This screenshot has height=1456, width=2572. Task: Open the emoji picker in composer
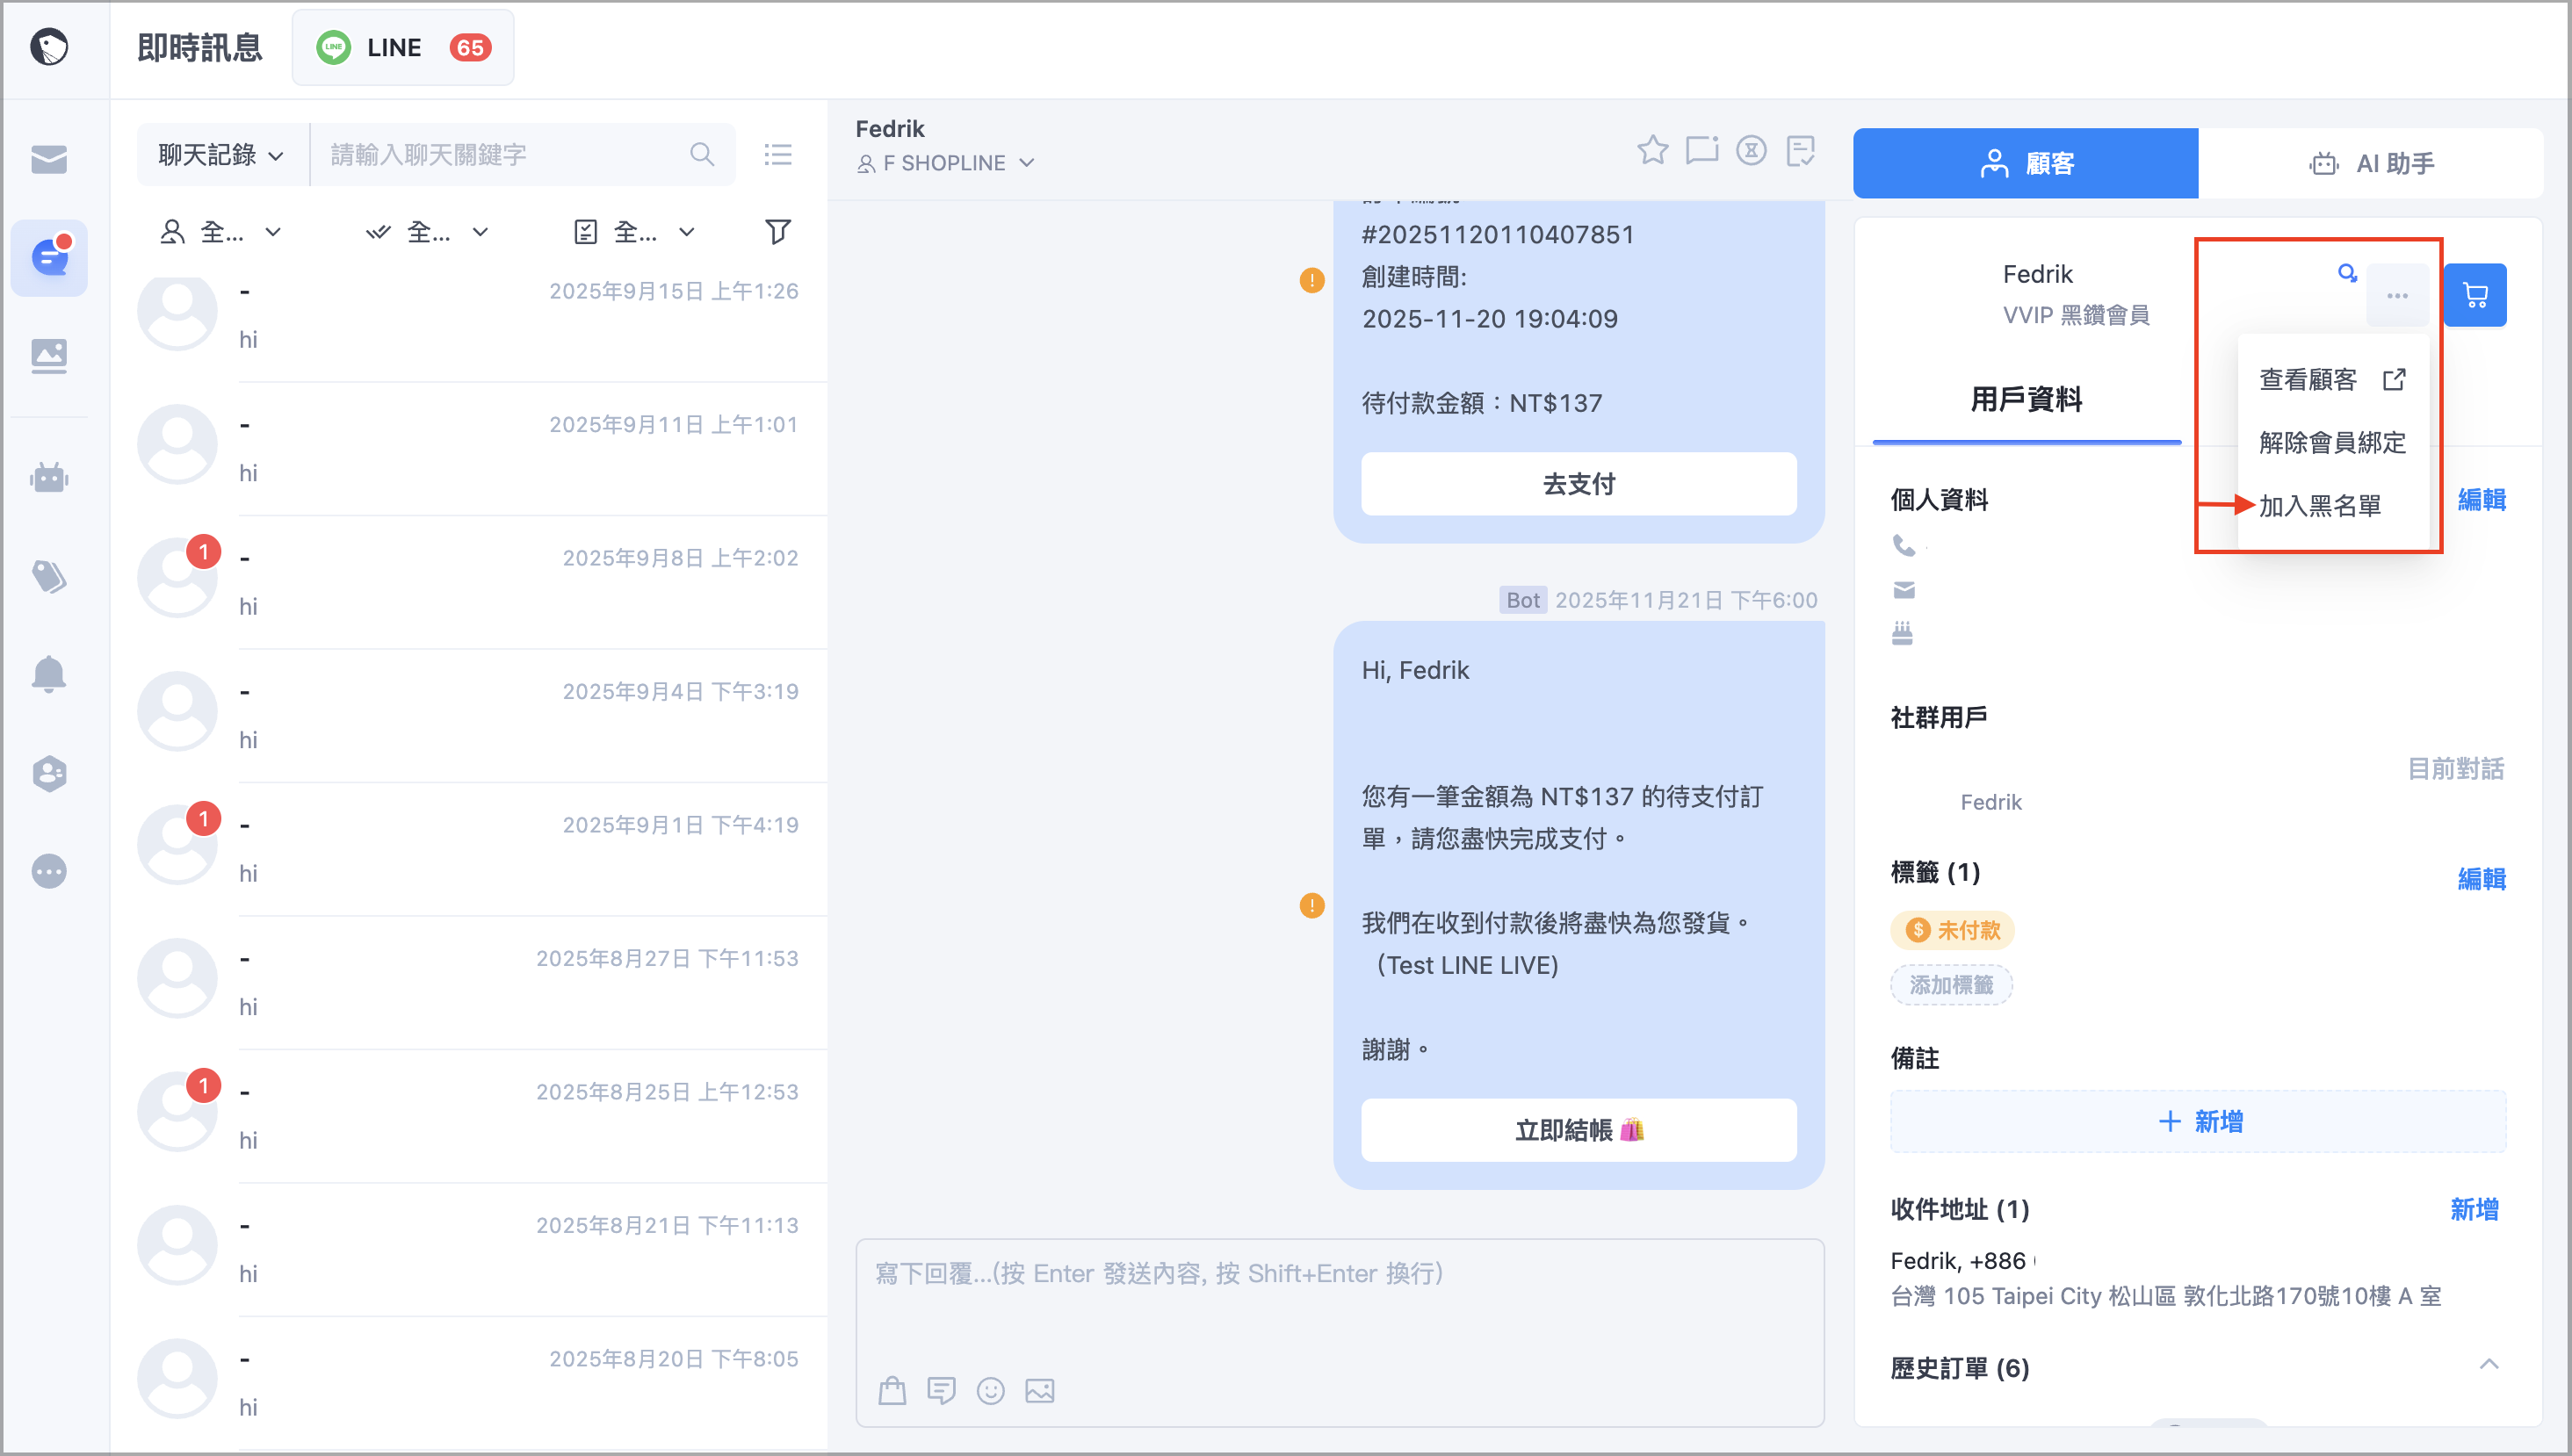tap(990, 1390)
